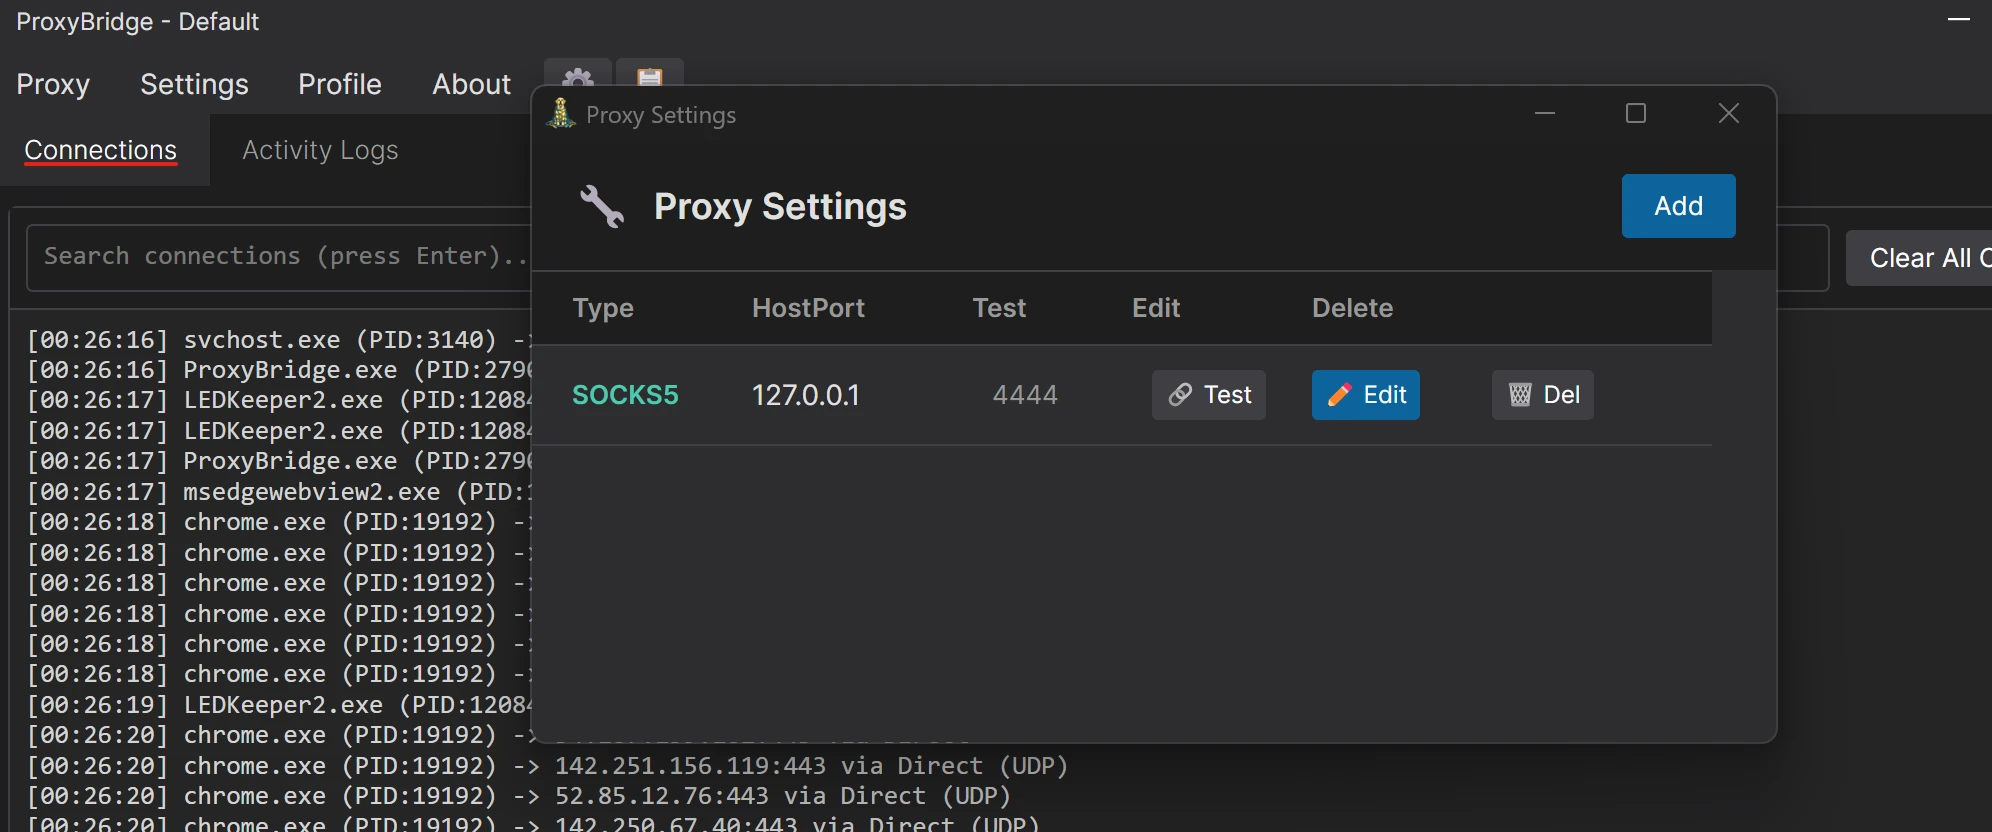
Task: Open the Proxy menu
Action: click(x=53, y=84)
